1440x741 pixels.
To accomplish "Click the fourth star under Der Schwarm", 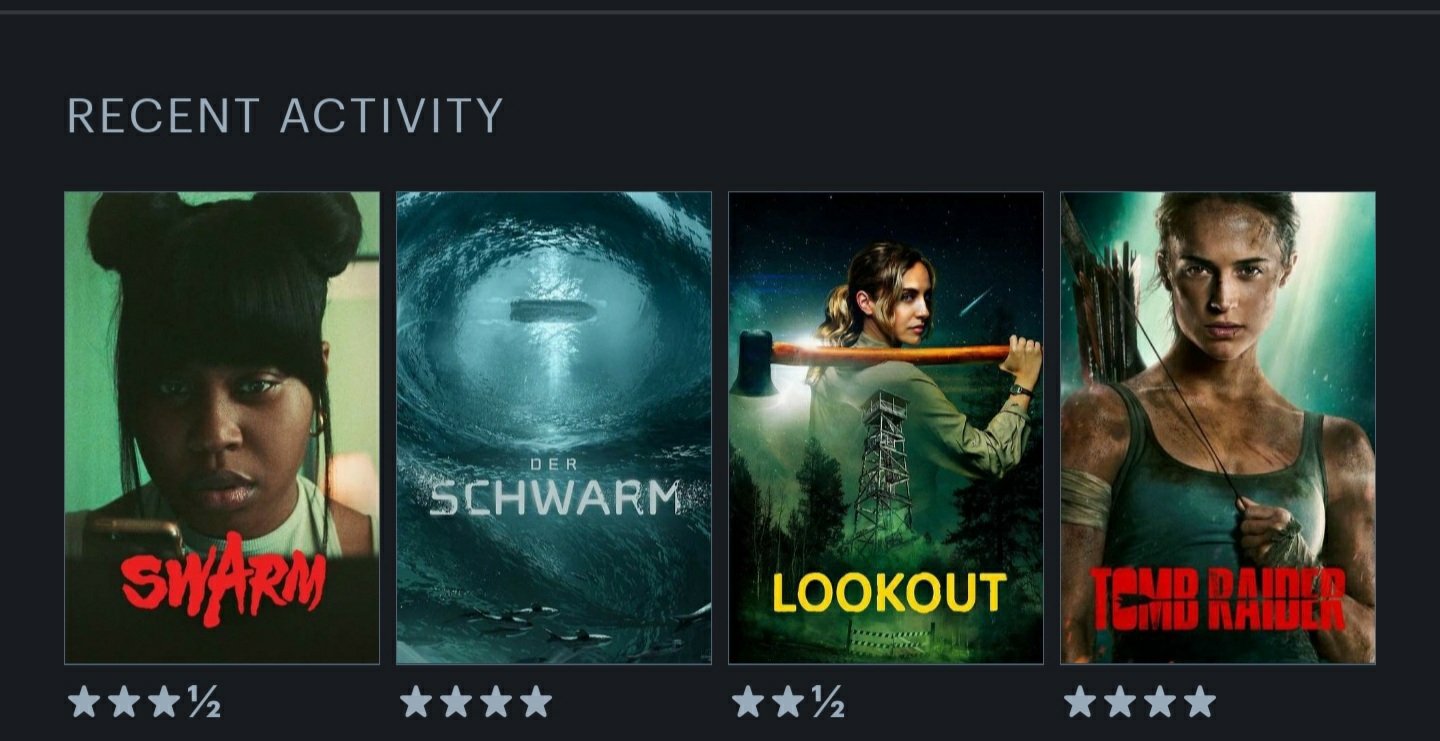I will click(536, 702).
